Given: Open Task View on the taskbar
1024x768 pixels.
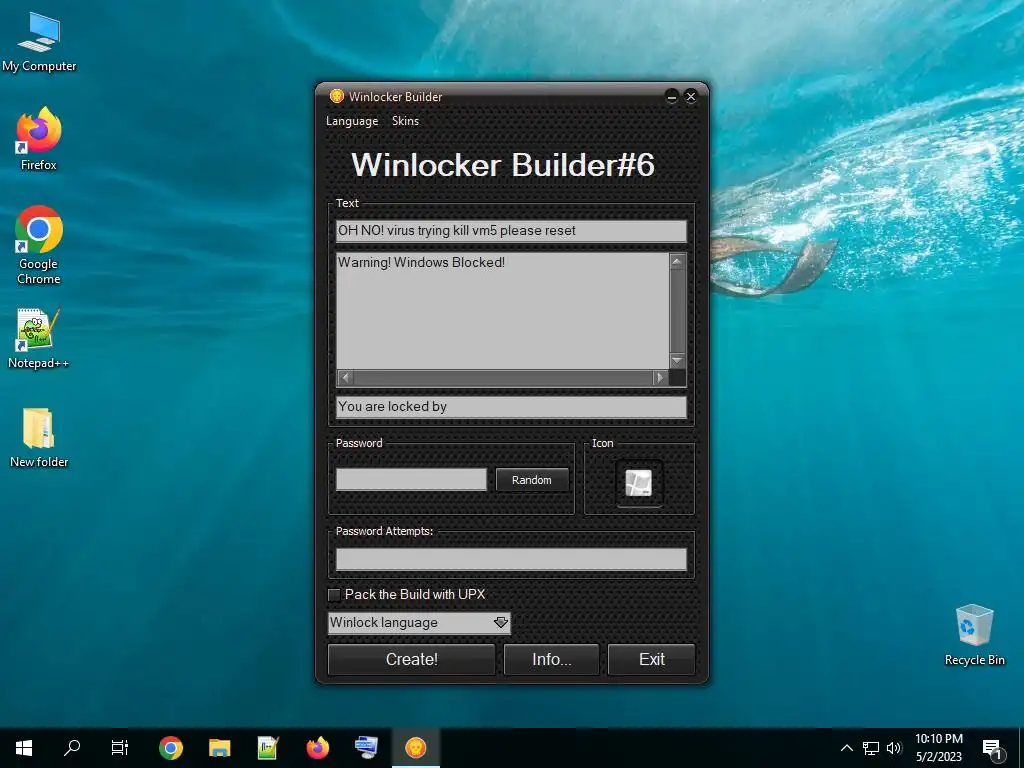Looking at the screenshot, I should pos(120,748).
